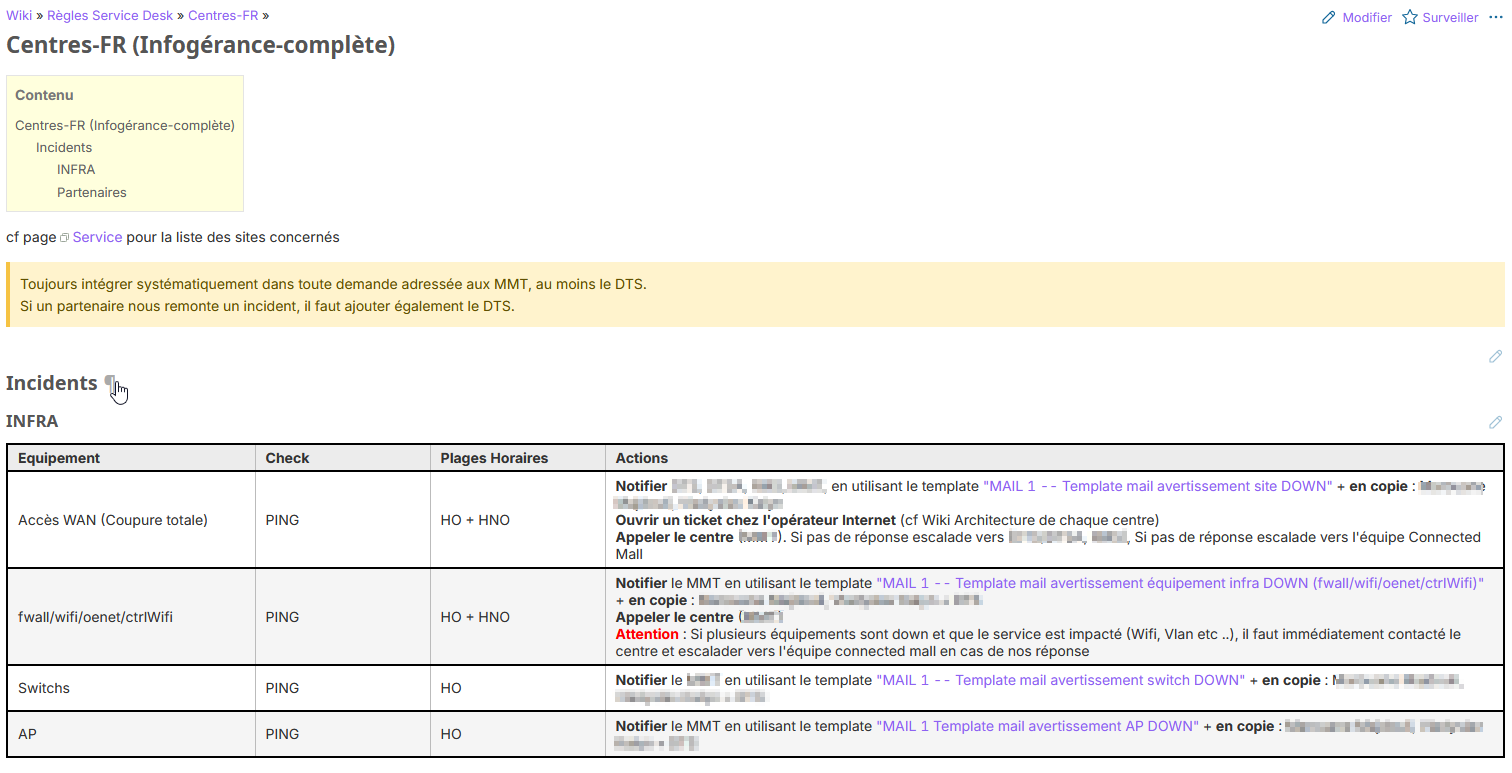Navigate to the Centres-FR breadcrumb link
Screen dimensions: 1512x773
pyautogui.click(x=222, y=15)
